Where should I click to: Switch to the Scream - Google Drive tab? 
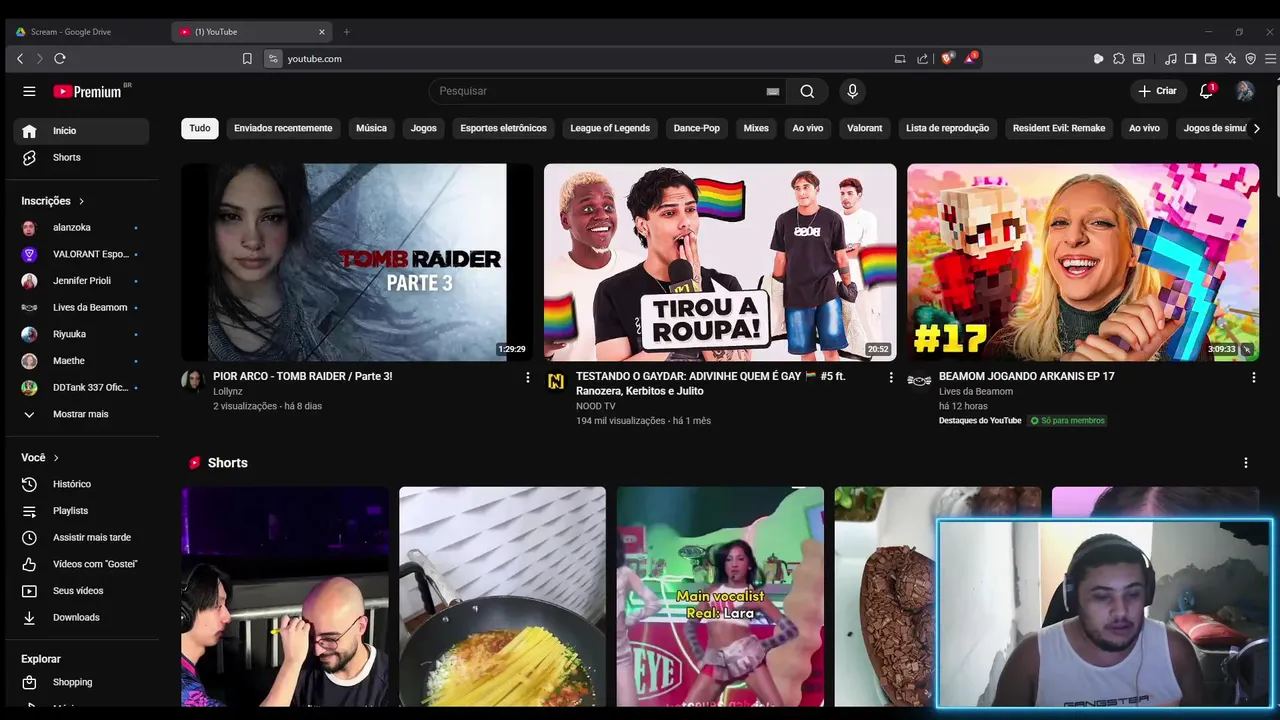point(85,32)
